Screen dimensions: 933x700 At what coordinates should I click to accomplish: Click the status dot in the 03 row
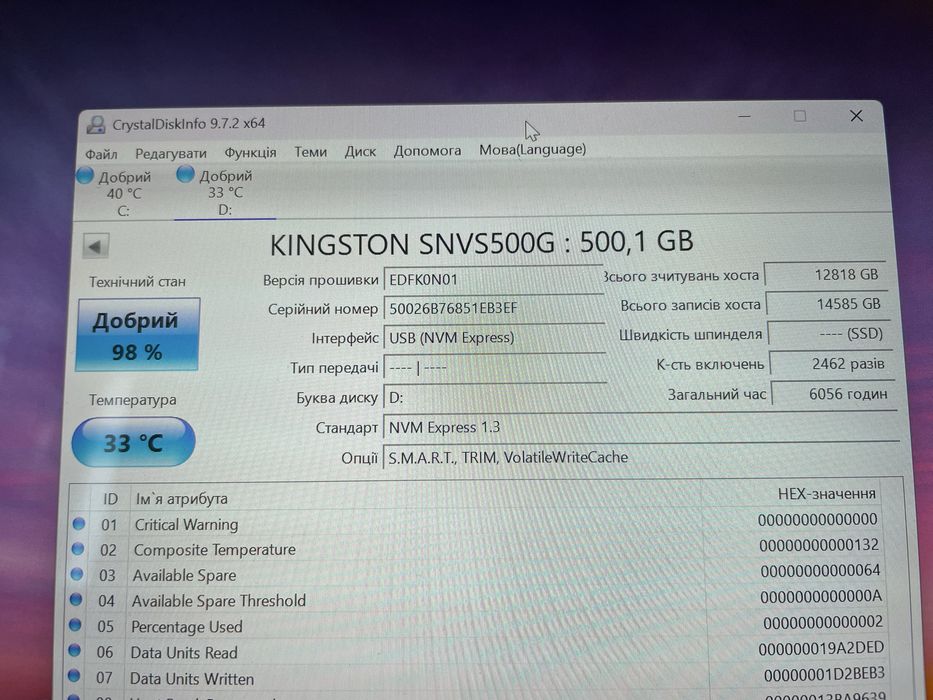77,574
